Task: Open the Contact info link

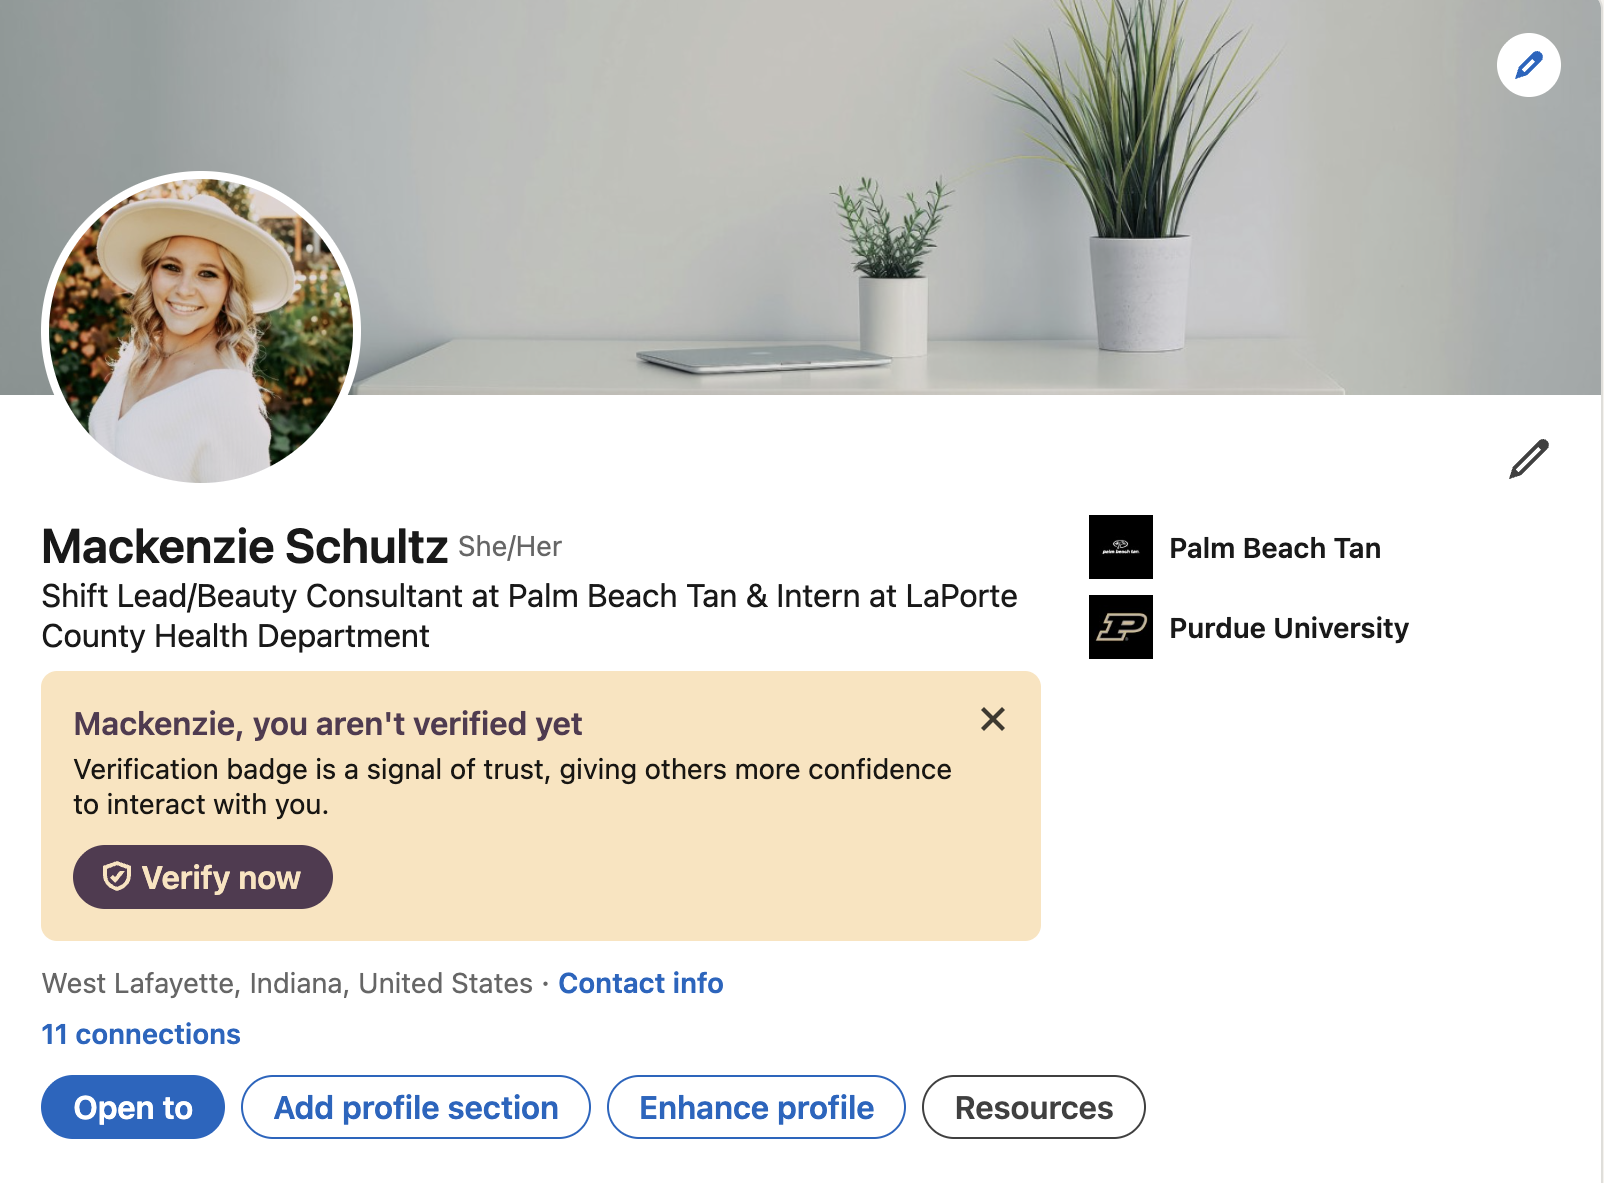Action: coord(640,983)
